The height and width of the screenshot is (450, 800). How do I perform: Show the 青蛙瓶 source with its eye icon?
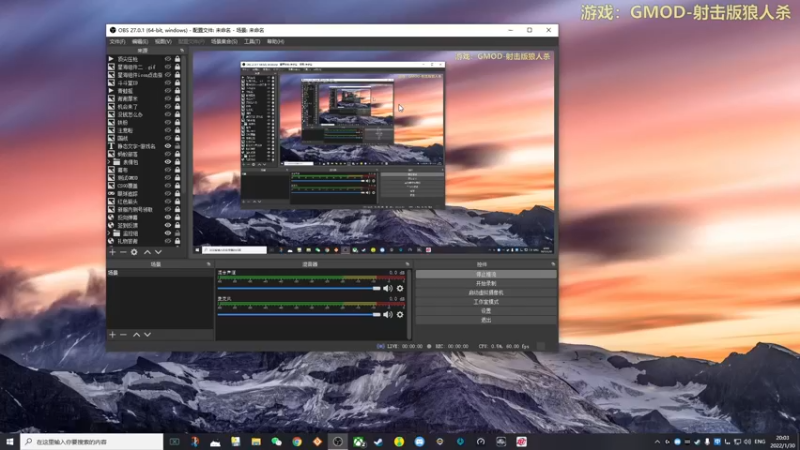168,90
